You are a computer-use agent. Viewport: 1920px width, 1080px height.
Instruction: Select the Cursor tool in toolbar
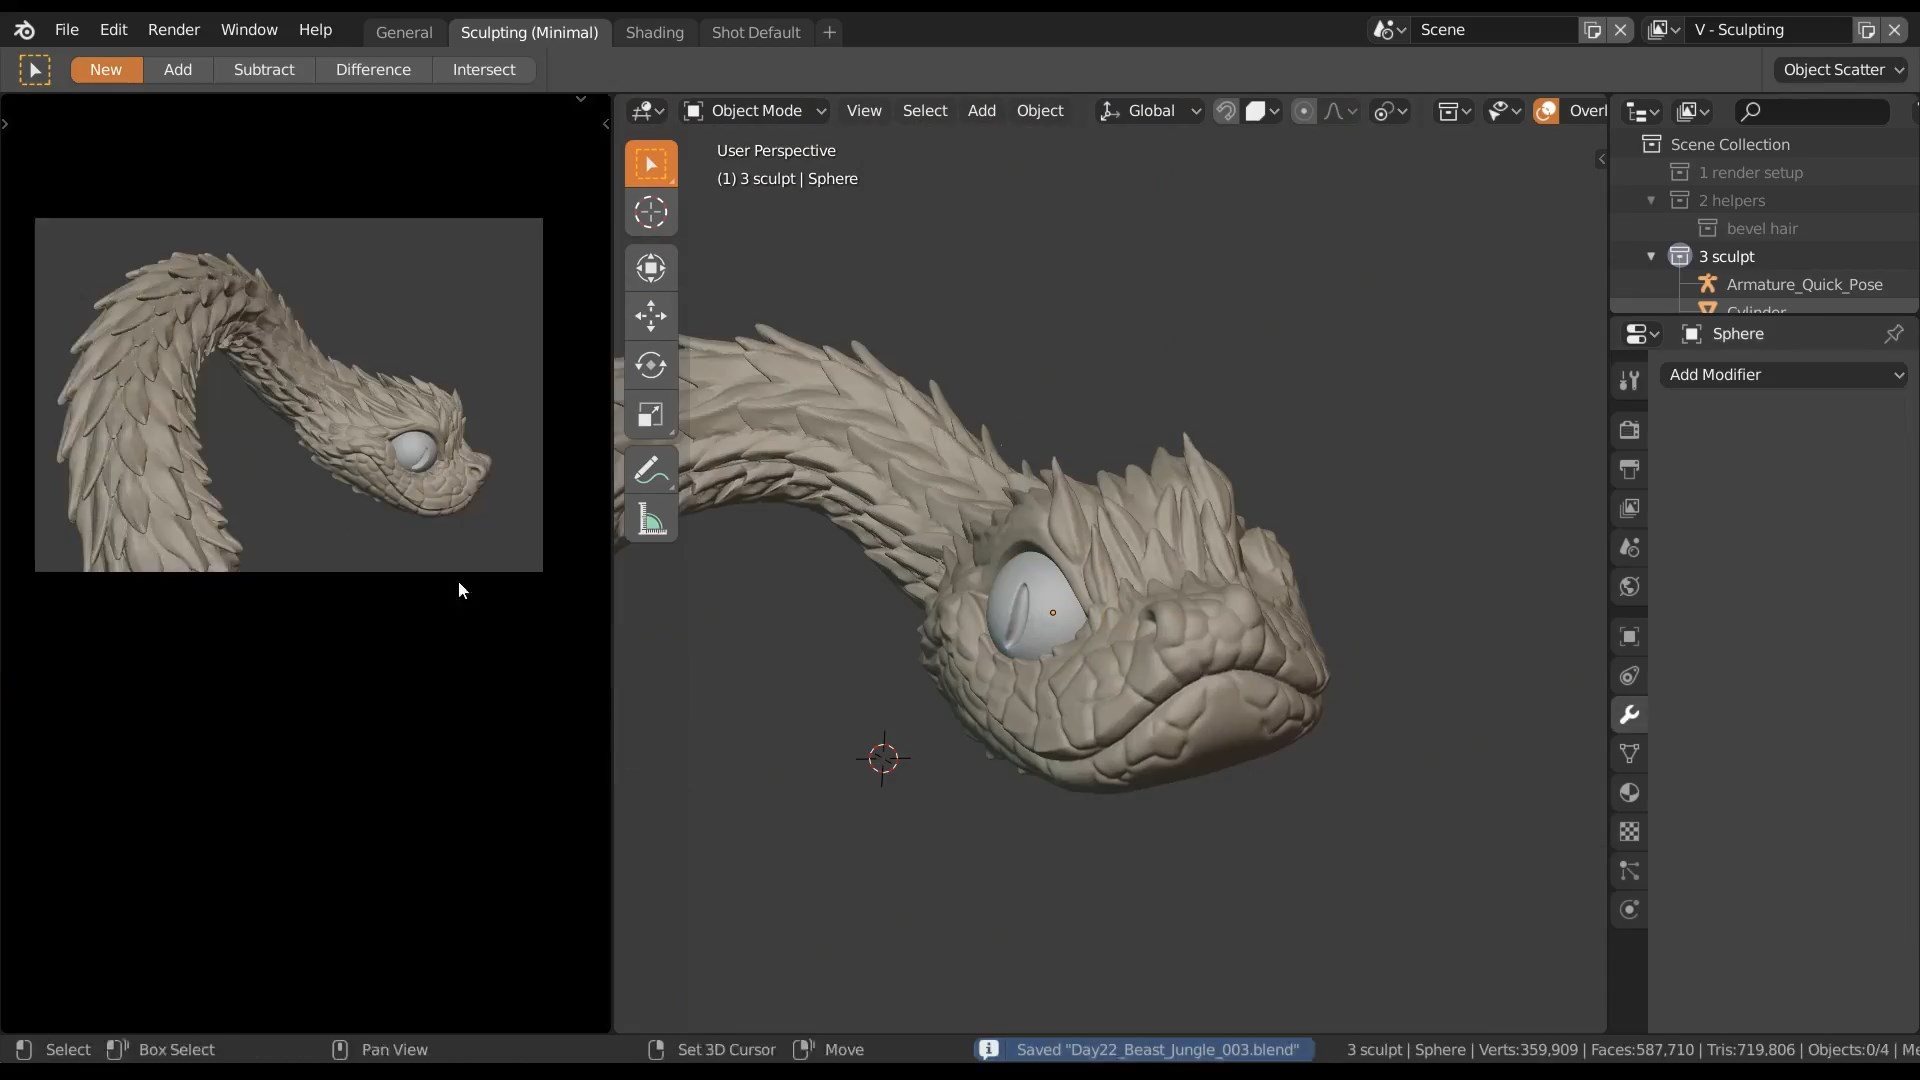point(651,212)
